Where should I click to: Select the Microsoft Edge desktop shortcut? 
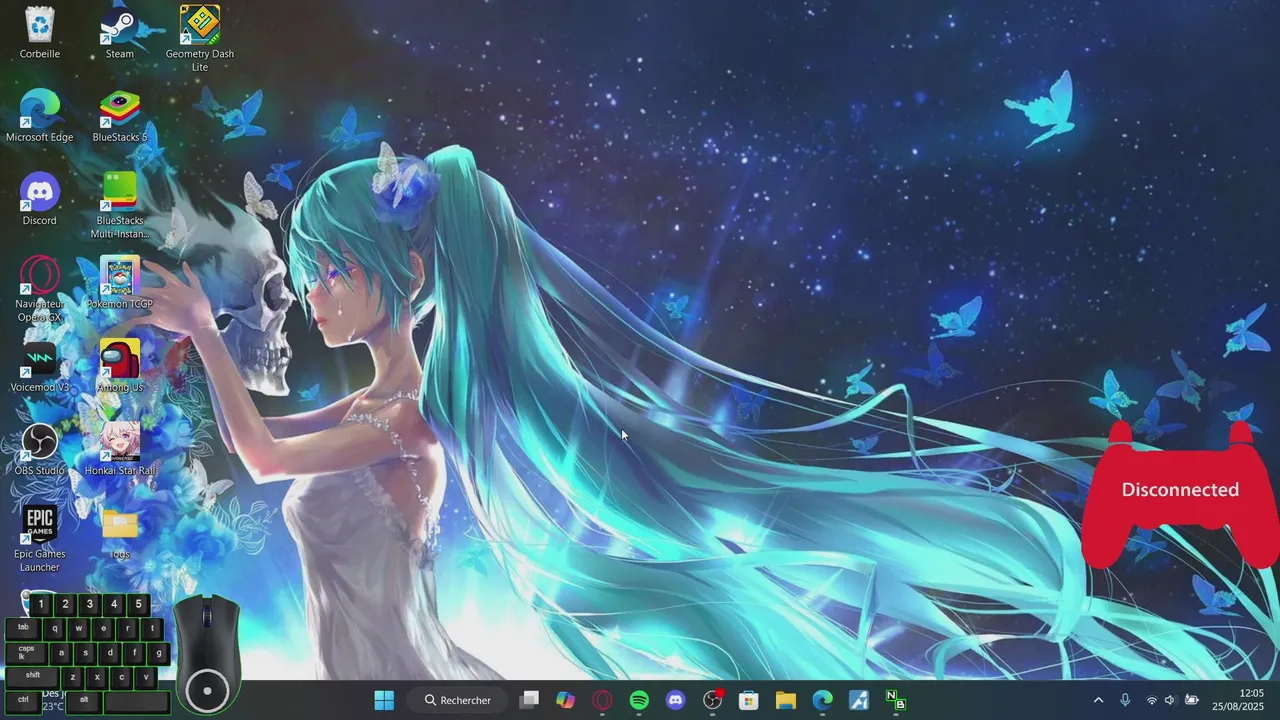[40, 116]
